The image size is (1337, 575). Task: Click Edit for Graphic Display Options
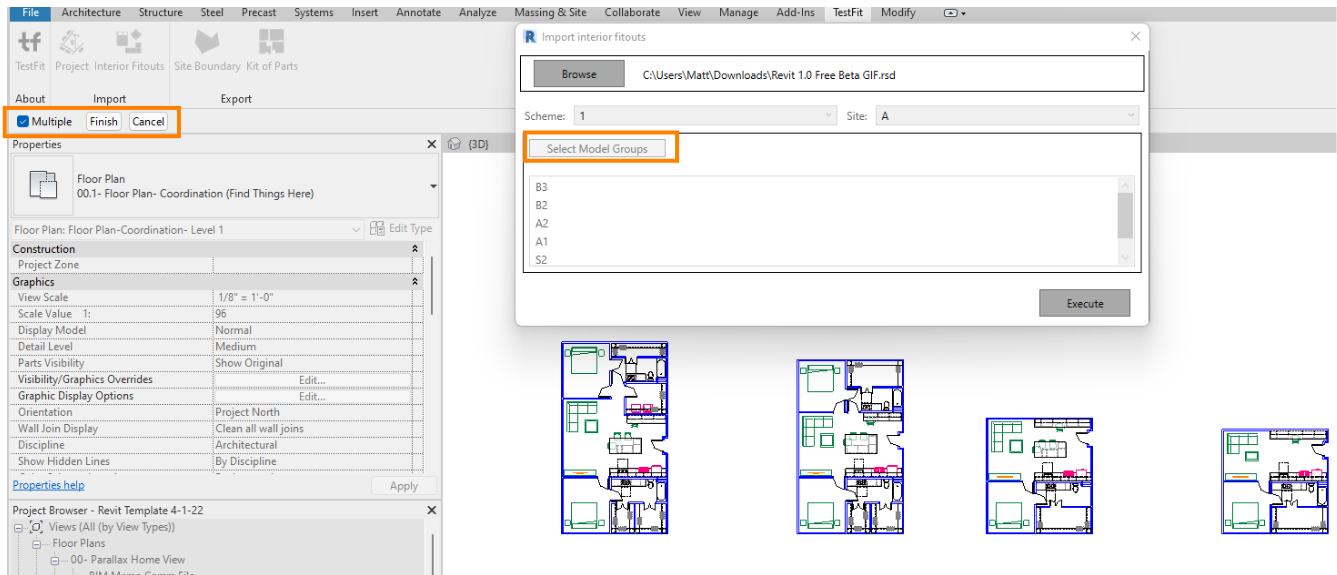point(311,396)
